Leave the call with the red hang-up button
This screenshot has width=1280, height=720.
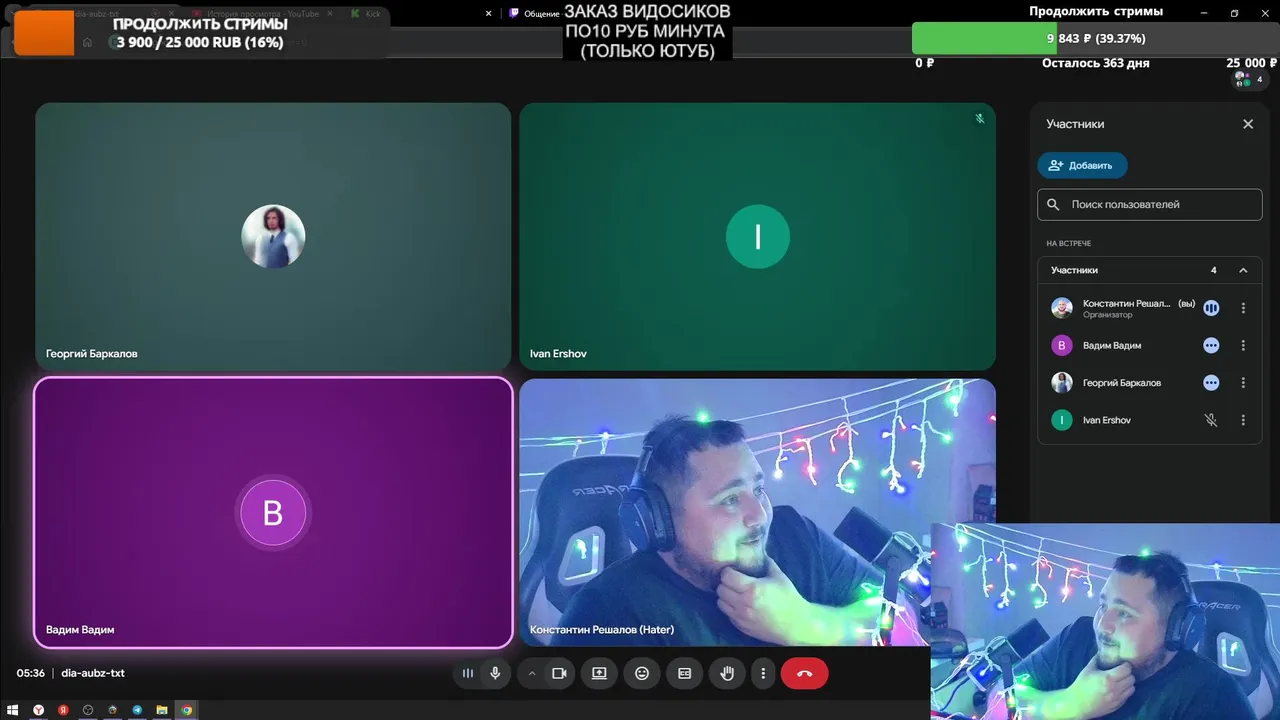point(805,673)
